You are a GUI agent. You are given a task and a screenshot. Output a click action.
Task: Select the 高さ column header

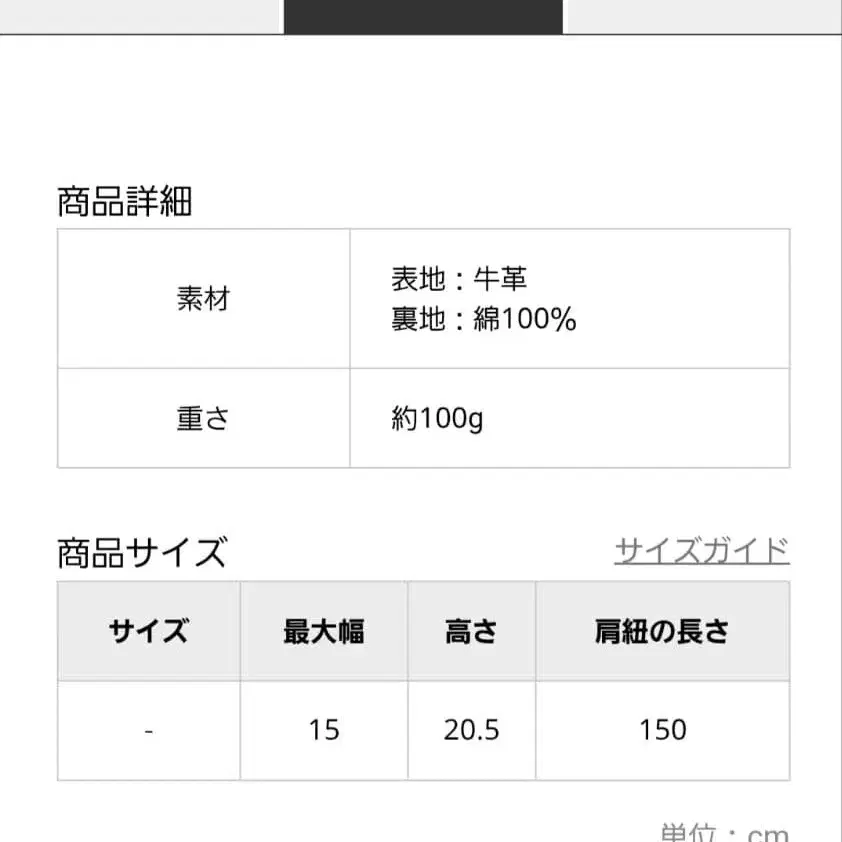(471, 631)
